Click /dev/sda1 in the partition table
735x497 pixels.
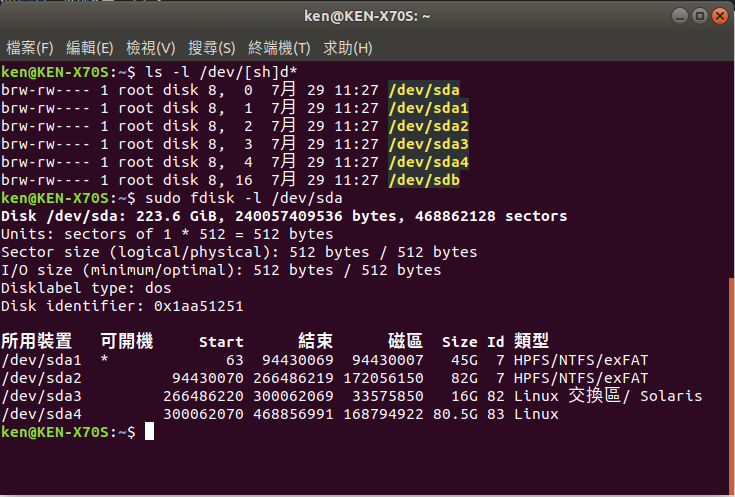point(41,360)
